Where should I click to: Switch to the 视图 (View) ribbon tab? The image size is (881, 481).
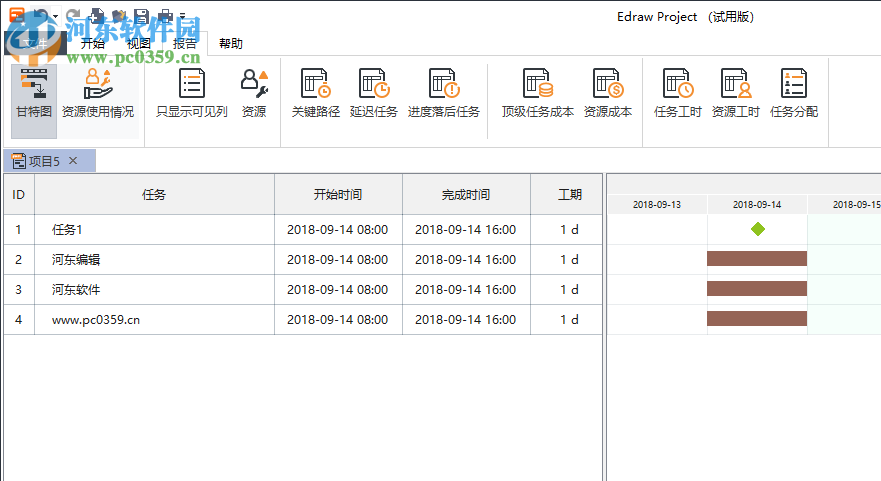click(138, 43)
